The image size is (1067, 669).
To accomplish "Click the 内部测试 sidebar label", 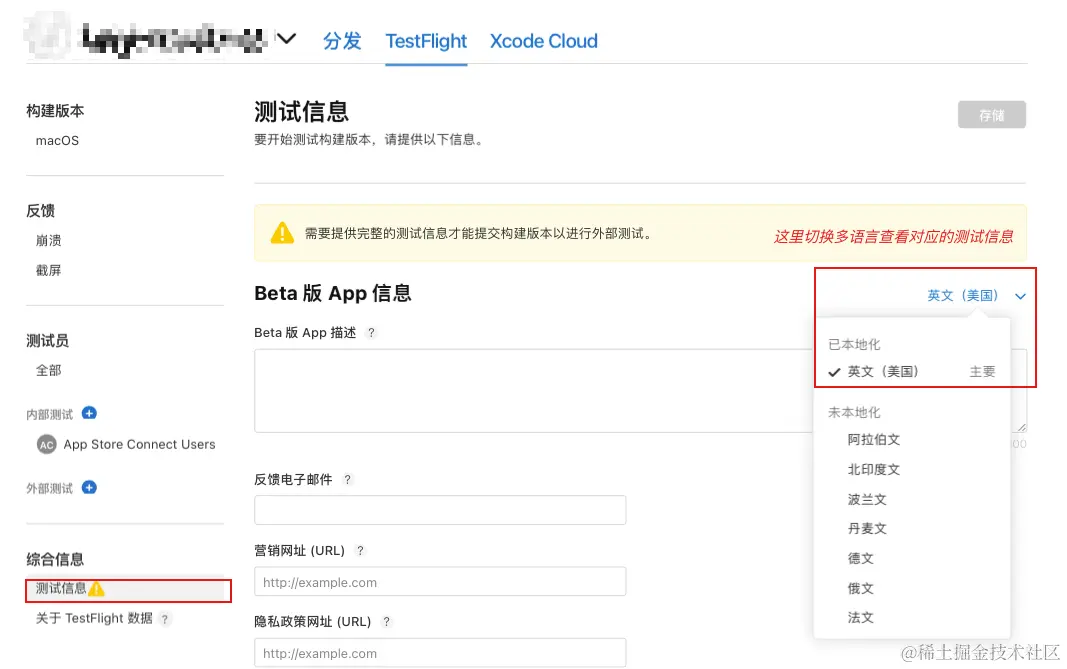I will click(50, 414).
